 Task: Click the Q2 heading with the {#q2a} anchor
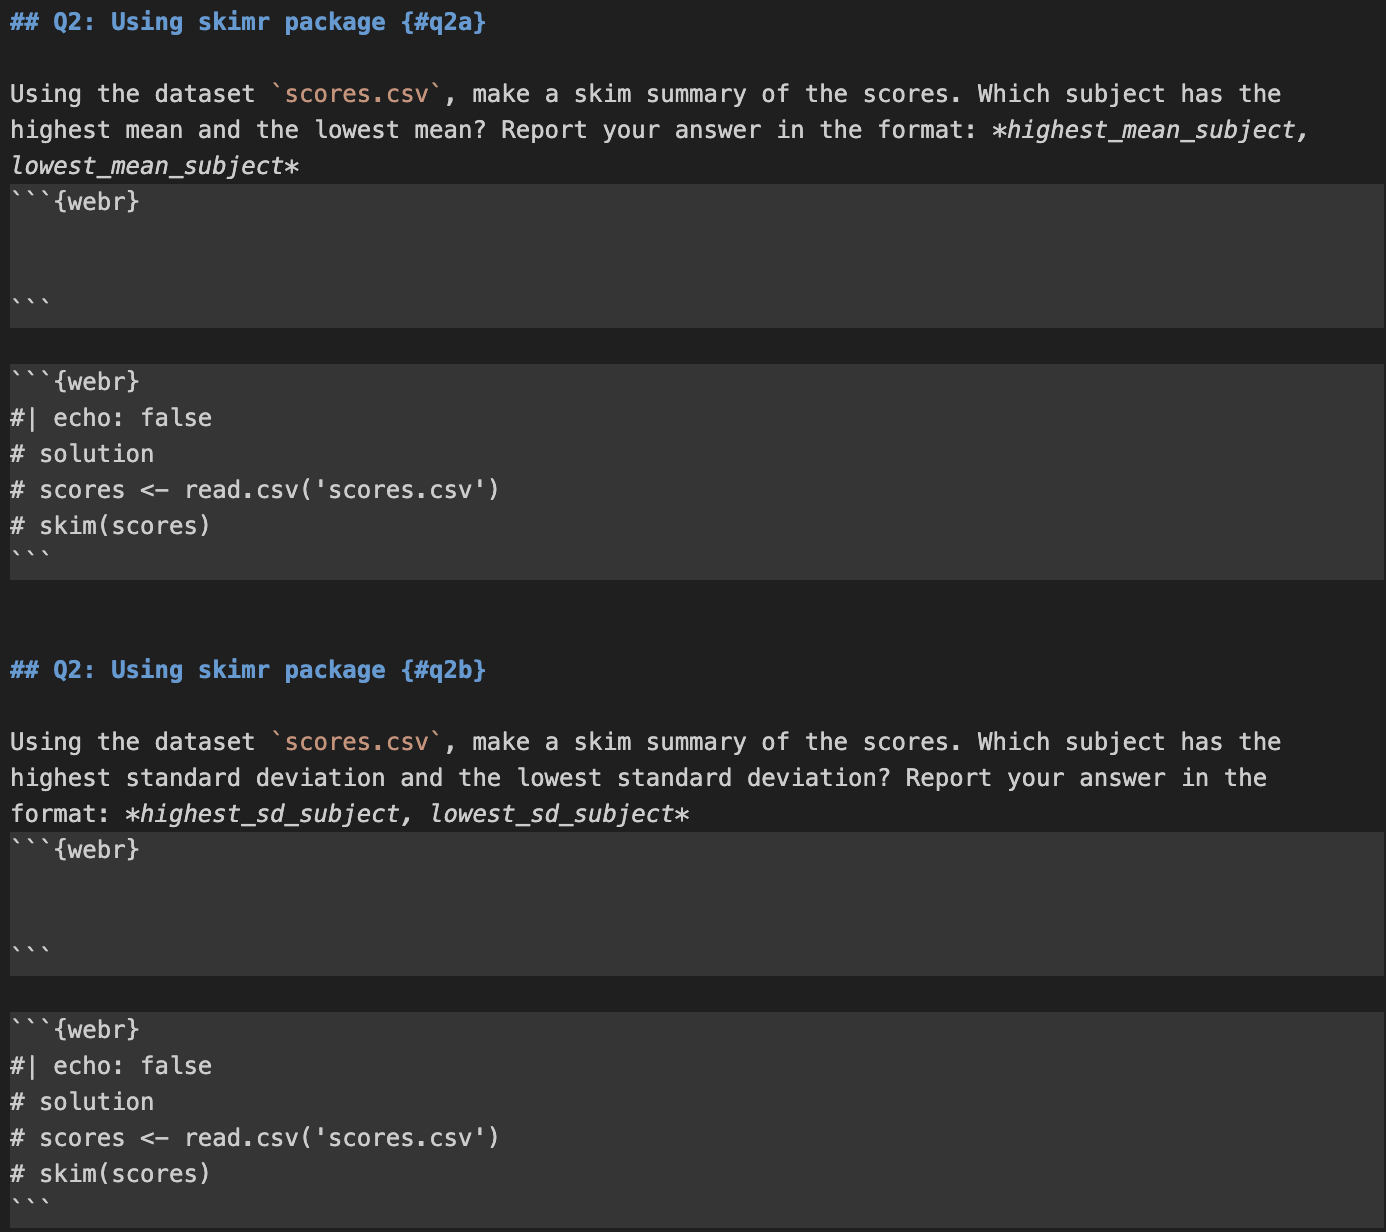[x=247, y=22]
